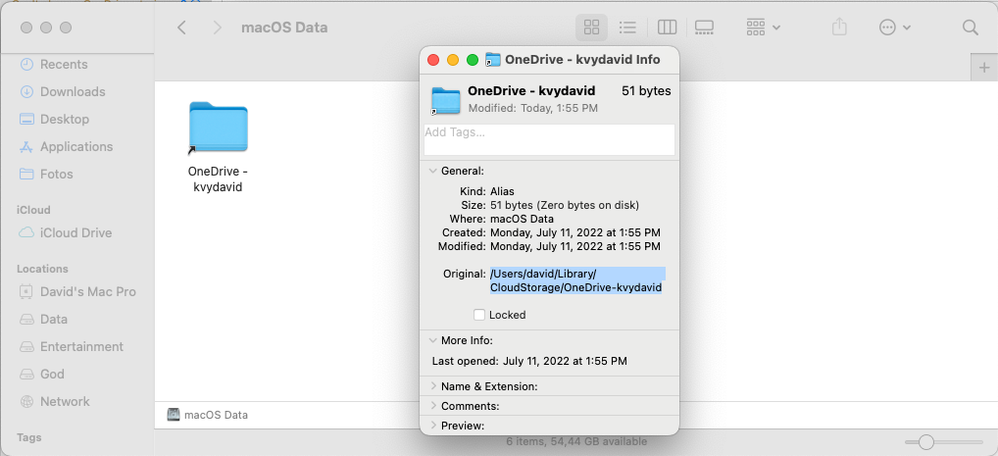Screen dimensions: 998x456
Task: Go forward with the Finder forward arrow
Action: tap(218, 27)
